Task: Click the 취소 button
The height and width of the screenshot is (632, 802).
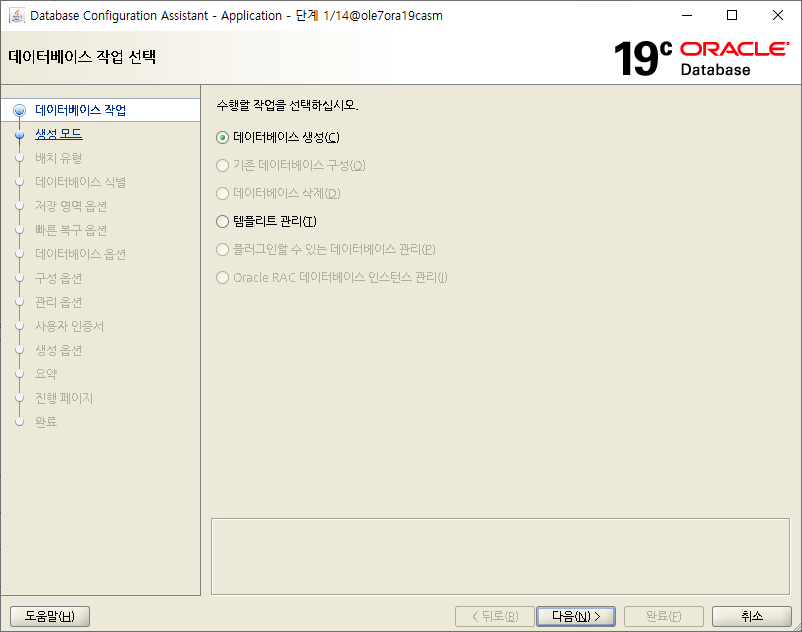Action: click(x=751, y=616)
